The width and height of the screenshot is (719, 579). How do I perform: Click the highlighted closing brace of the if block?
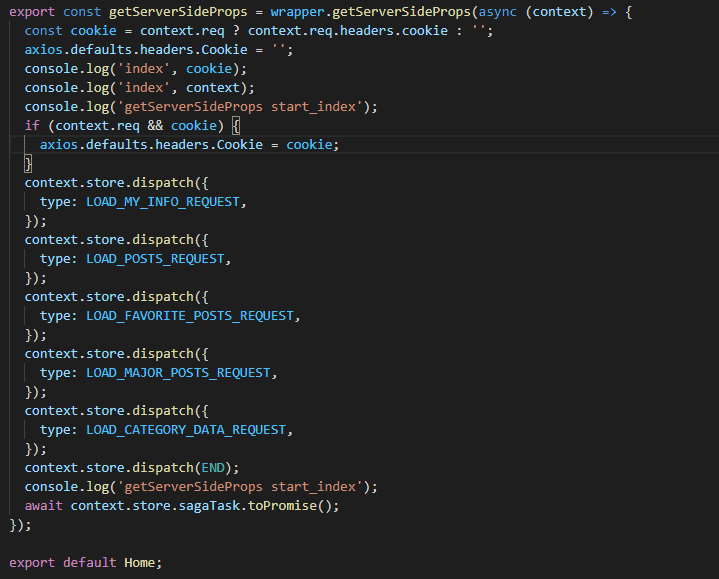[x=28, y=164]
